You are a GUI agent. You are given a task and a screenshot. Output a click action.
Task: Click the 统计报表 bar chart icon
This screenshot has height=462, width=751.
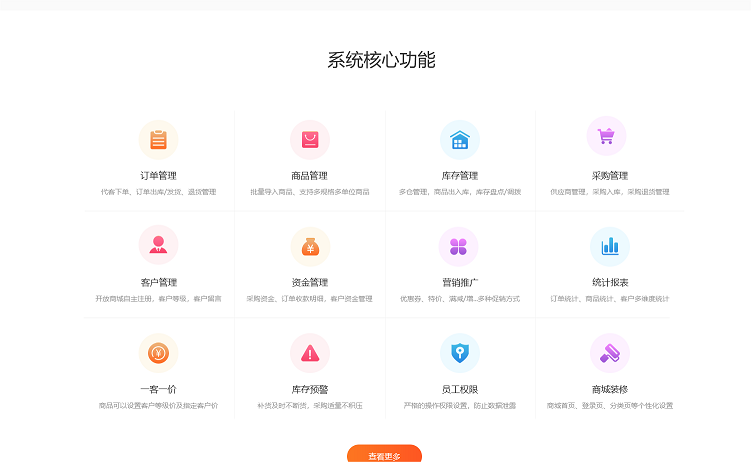610,247
